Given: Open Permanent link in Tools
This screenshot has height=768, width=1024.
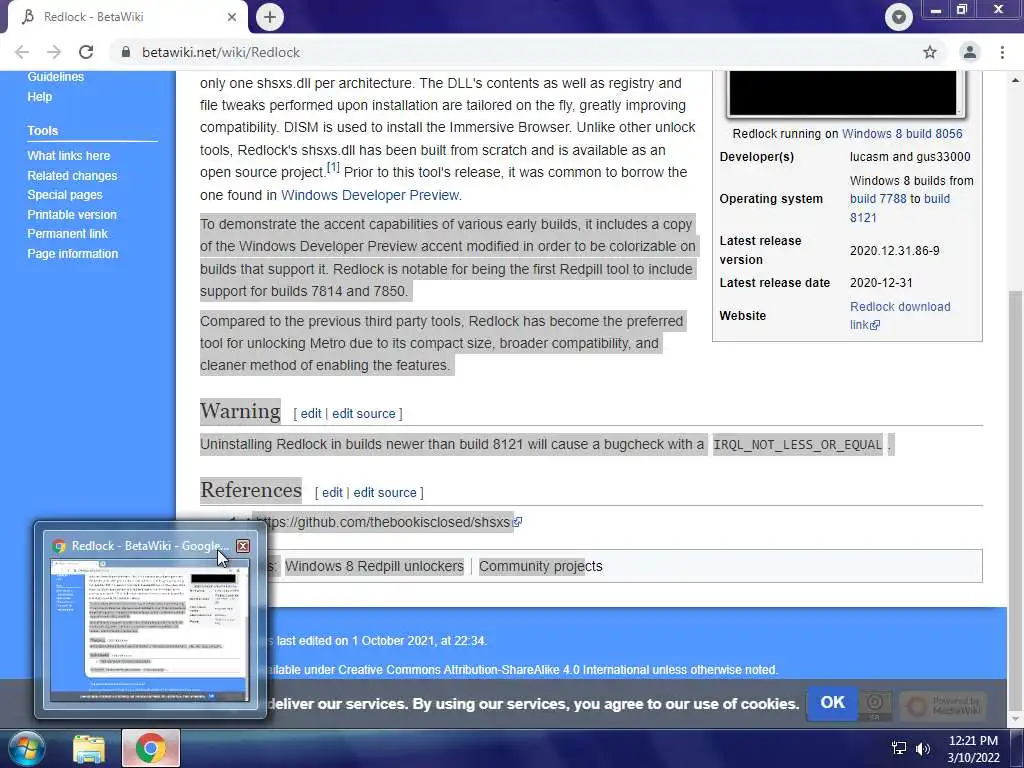Looking at the screenshot, I should [67, 234].
